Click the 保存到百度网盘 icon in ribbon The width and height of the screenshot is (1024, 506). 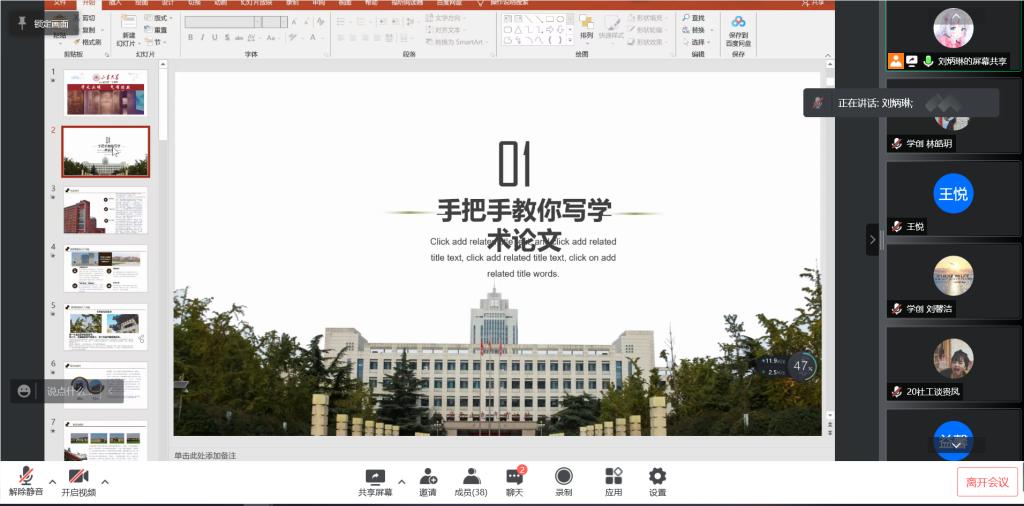point(738,30)
